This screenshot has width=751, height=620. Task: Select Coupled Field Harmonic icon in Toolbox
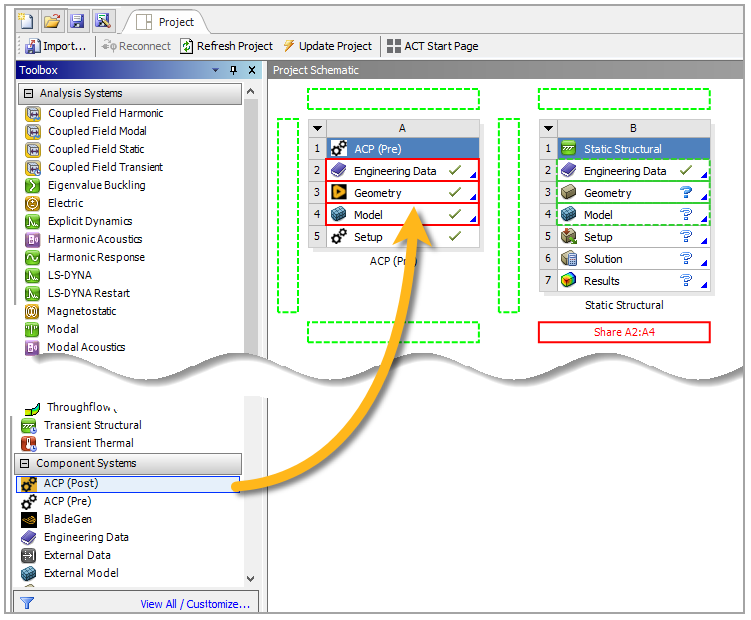tap(33, 114)
